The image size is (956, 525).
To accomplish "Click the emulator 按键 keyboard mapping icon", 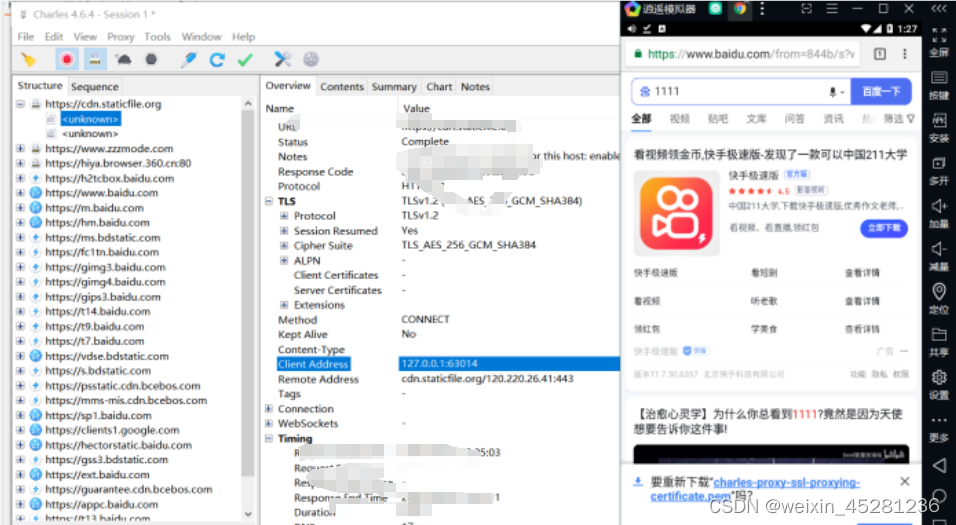I will [939, 77].
